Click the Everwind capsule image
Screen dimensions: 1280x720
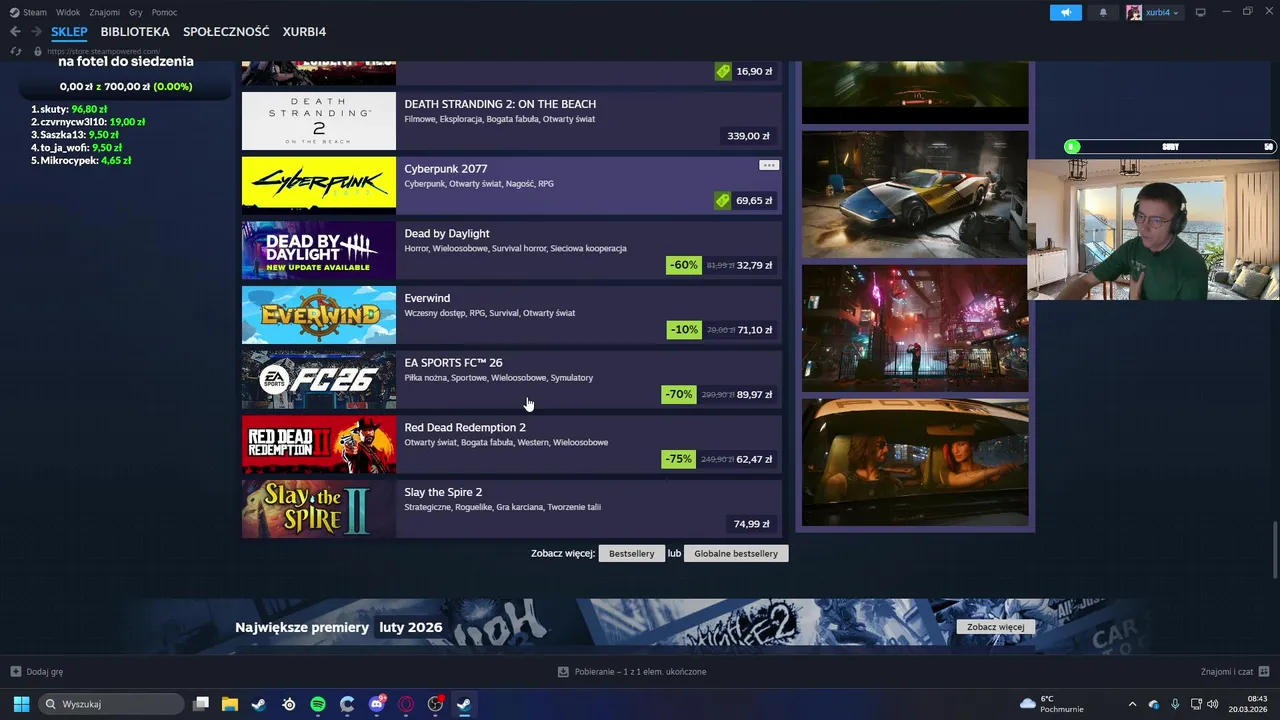pyautogui.click(x=319, y=315)
